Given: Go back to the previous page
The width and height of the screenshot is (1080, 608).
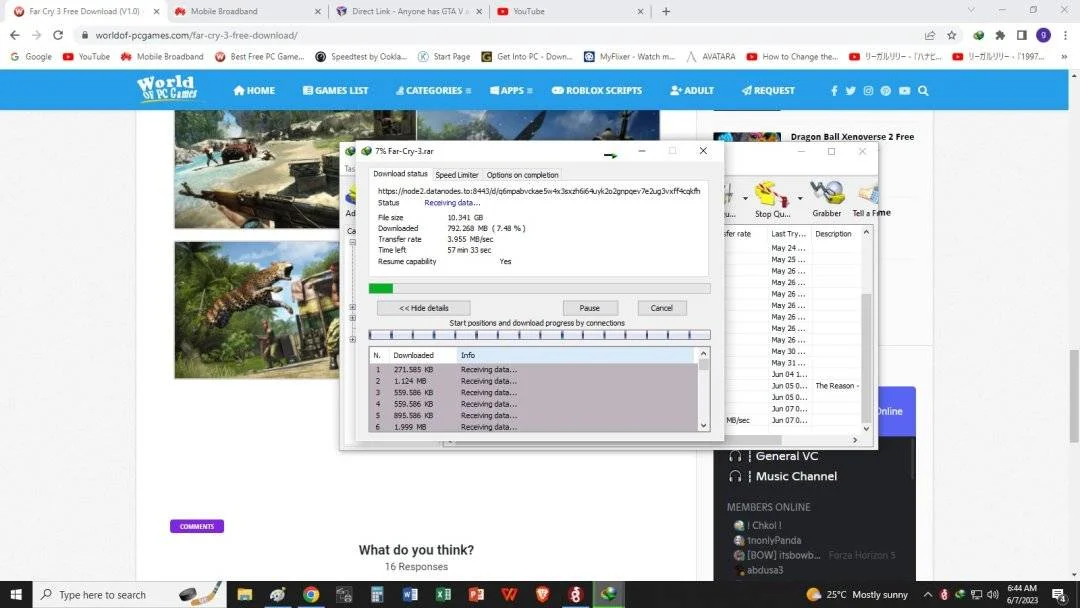Looking at the screenshot, I should pyautogui.click(x=15, y=35).
